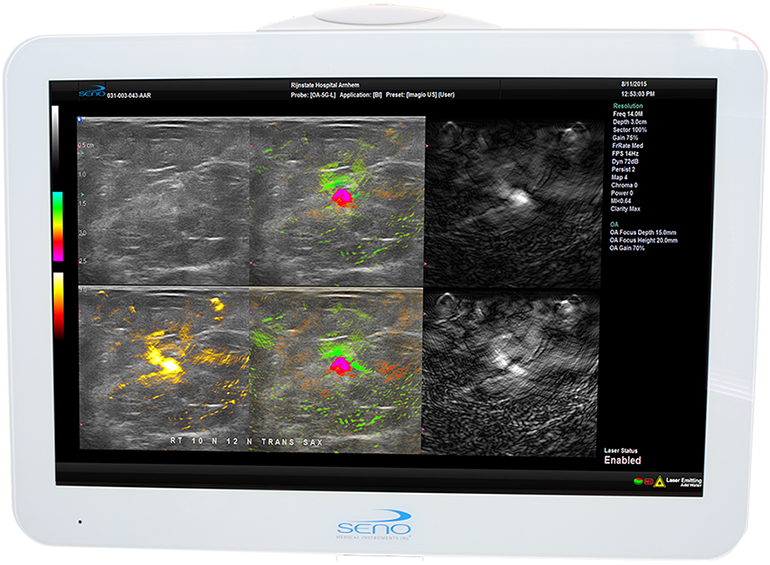Click the blue probe orientation marker
Viewport: 770px width, 565px height.
pyautogui.click(x=82, y=121)
